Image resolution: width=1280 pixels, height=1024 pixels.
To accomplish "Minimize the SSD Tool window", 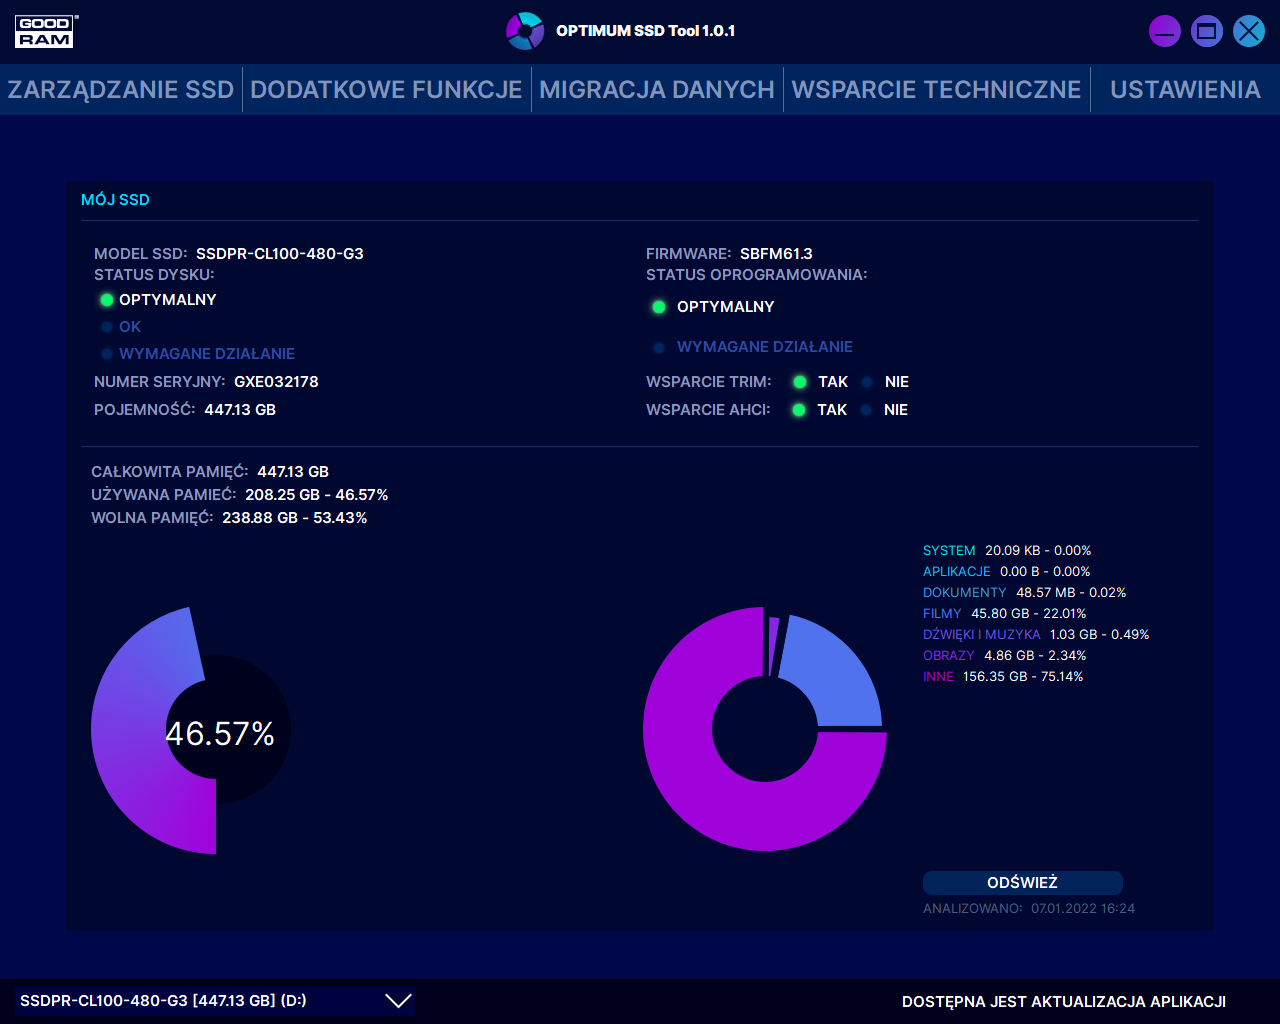I will point(1165,31).
